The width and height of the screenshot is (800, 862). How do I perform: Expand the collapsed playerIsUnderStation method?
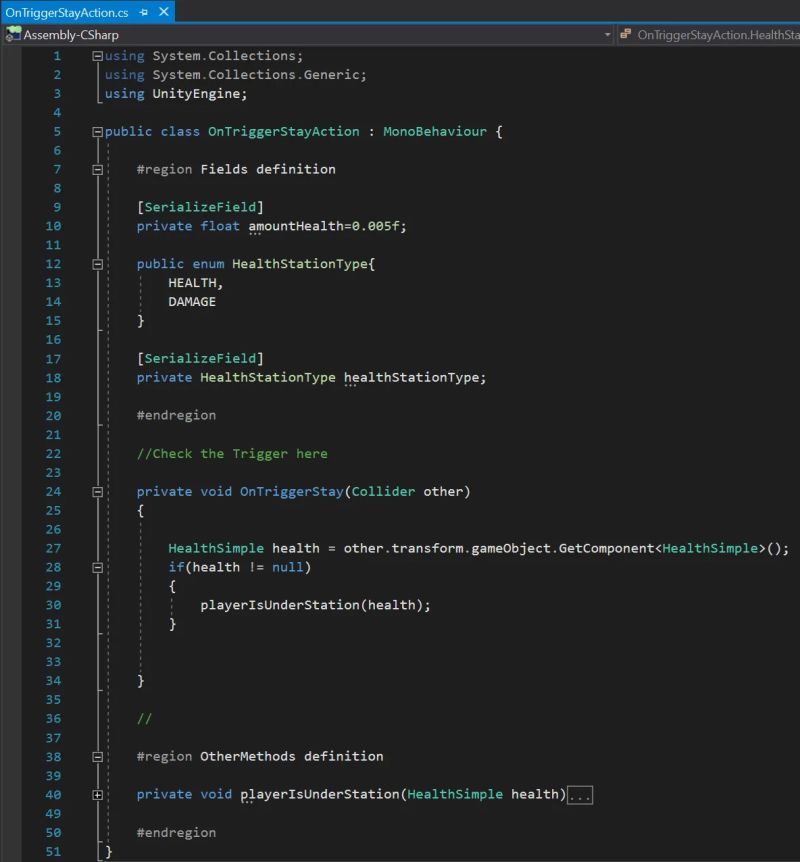pyautogui.click(x=95, y=794)
